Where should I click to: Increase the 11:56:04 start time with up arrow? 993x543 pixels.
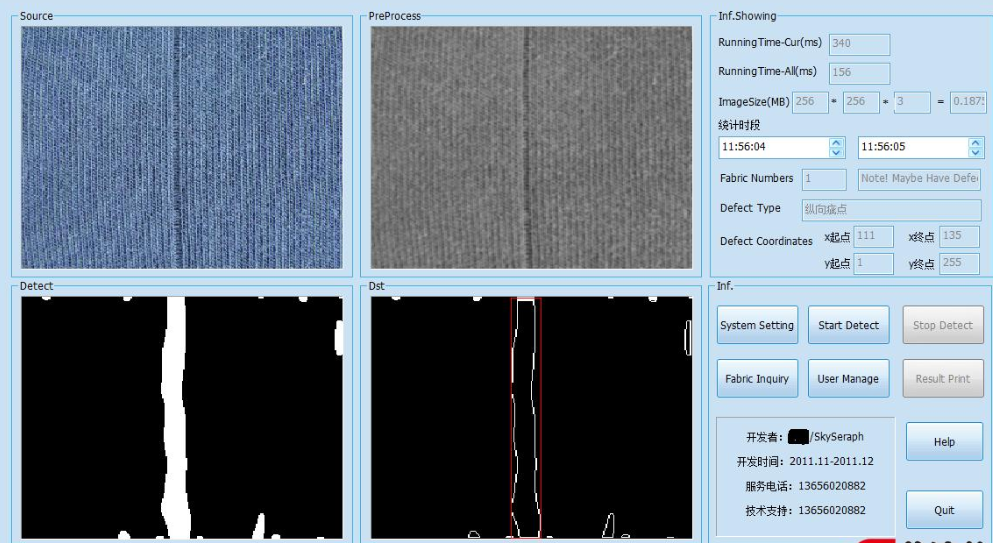[836, 143]
